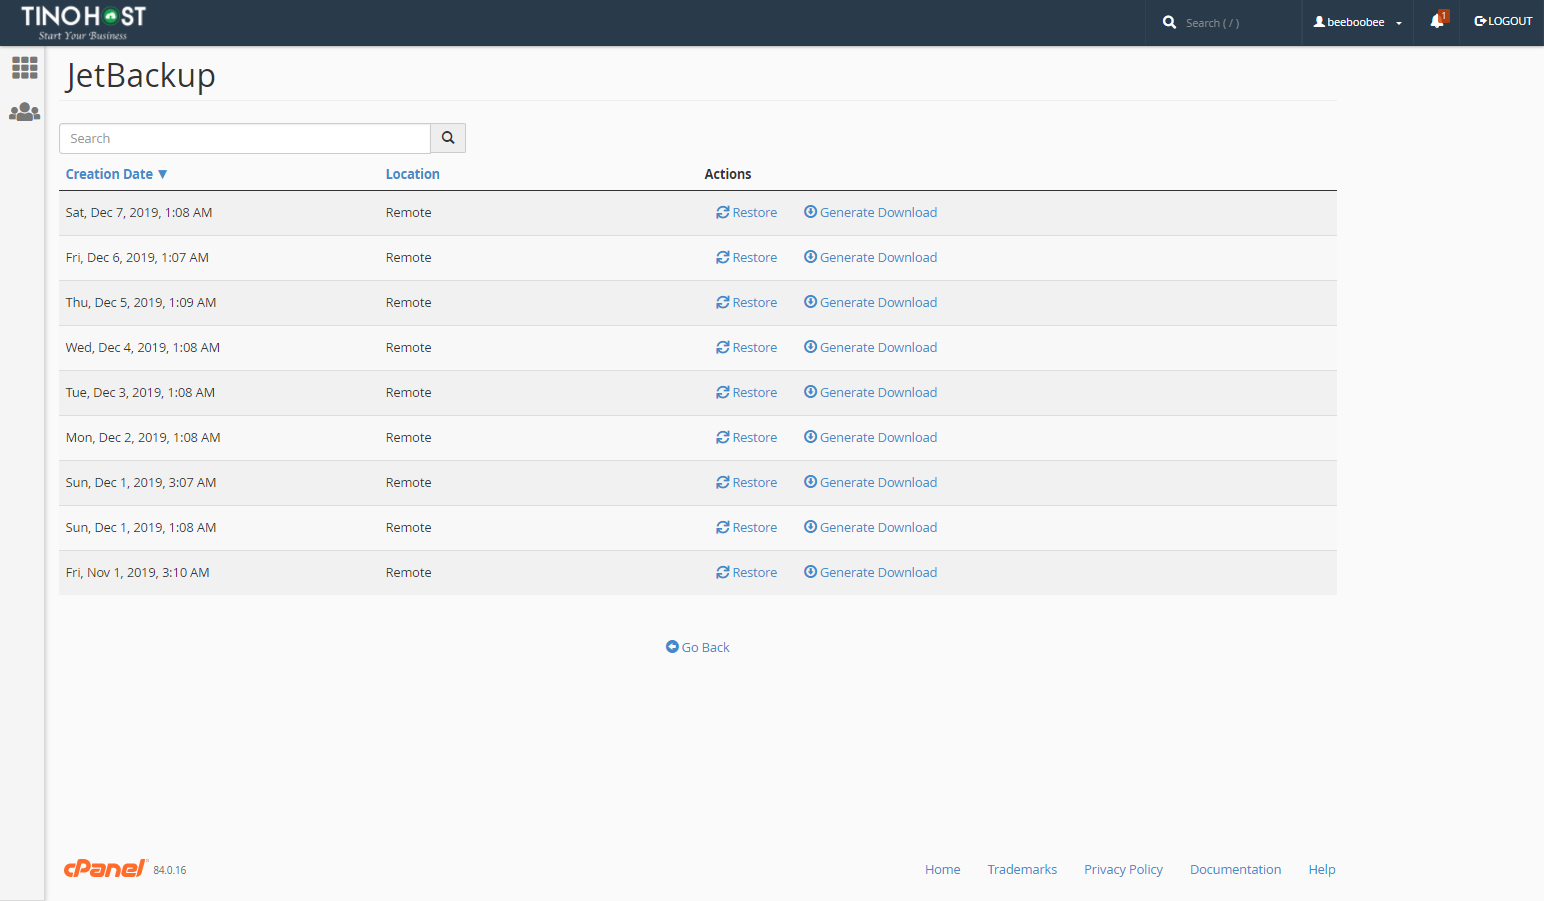Open the notifications bell icon
Viewport: 1544px width, 901px height.
1438,20
